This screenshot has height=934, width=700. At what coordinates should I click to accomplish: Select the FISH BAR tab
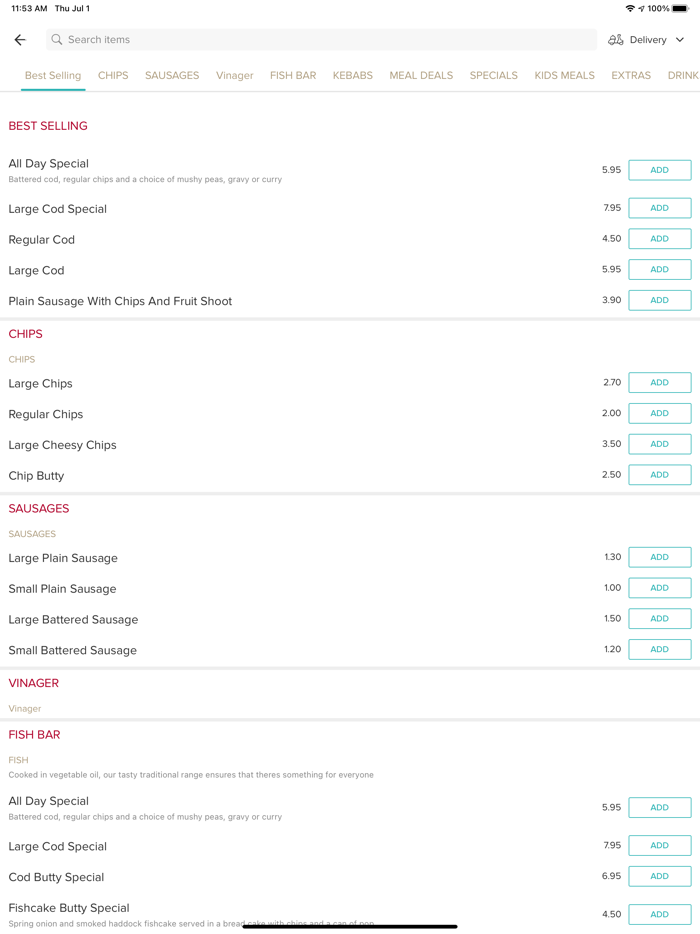click(x=293, y=76)
